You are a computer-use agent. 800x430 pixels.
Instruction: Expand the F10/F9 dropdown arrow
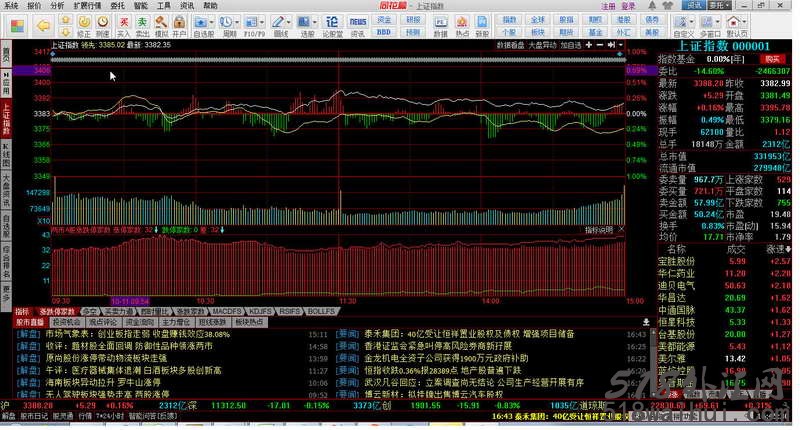tap(262, 22)
